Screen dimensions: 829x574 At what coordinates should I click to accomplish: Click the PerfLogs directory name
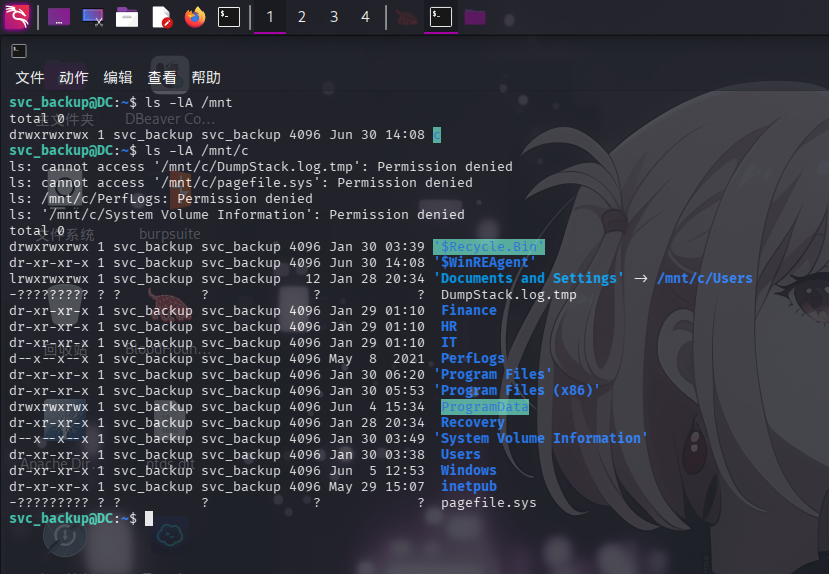tap(473, 359)
